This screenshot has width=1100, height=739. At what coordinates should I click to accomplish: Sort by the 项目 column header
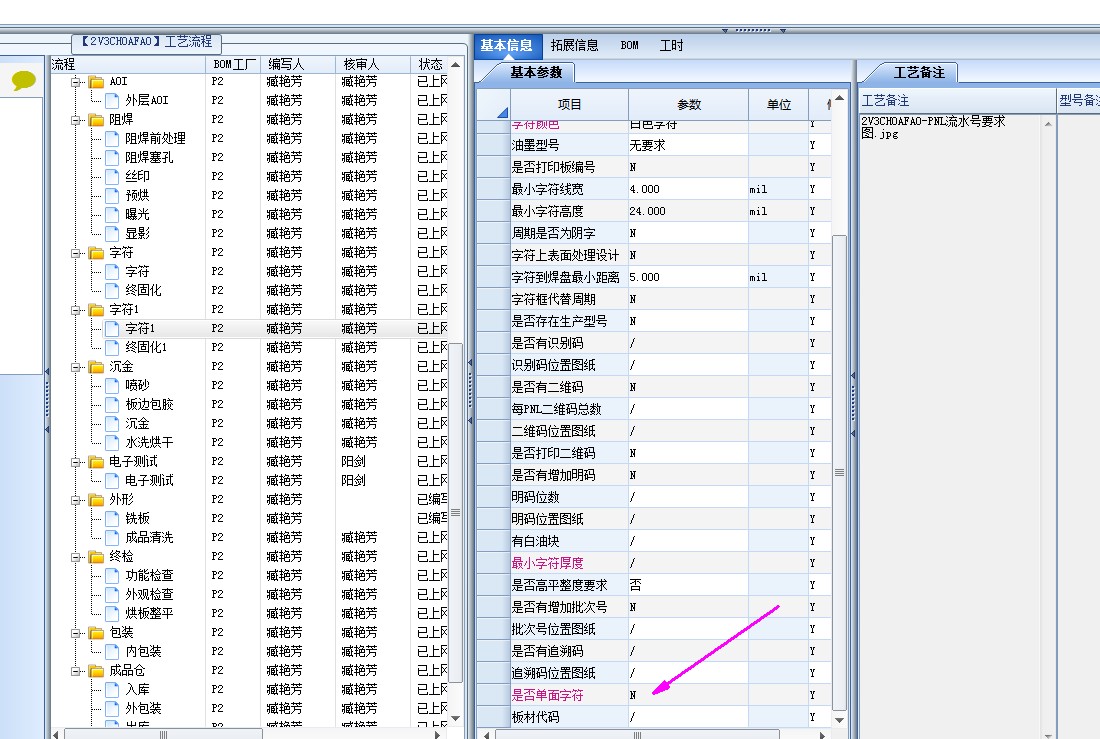(x=569, y=105)
